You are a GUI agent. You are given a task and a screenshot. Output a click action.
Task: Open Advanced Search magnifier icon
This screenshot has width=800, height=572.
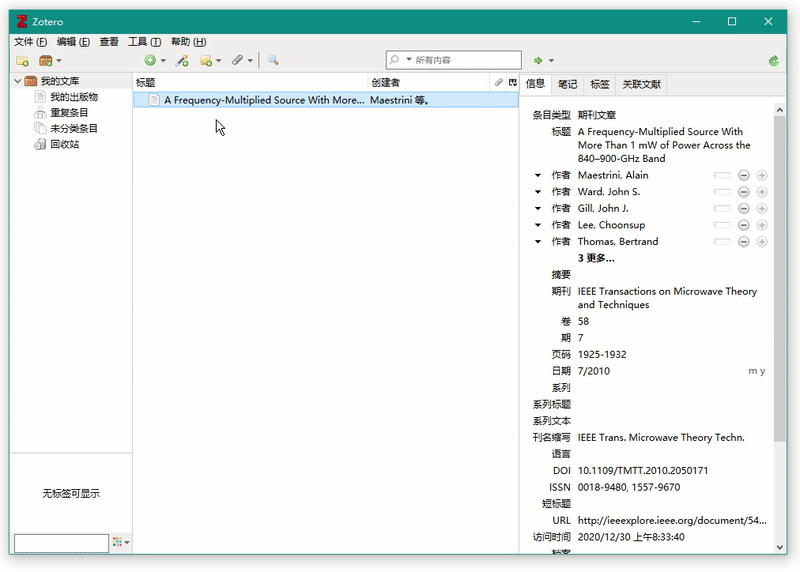click(x=272, y=61)
